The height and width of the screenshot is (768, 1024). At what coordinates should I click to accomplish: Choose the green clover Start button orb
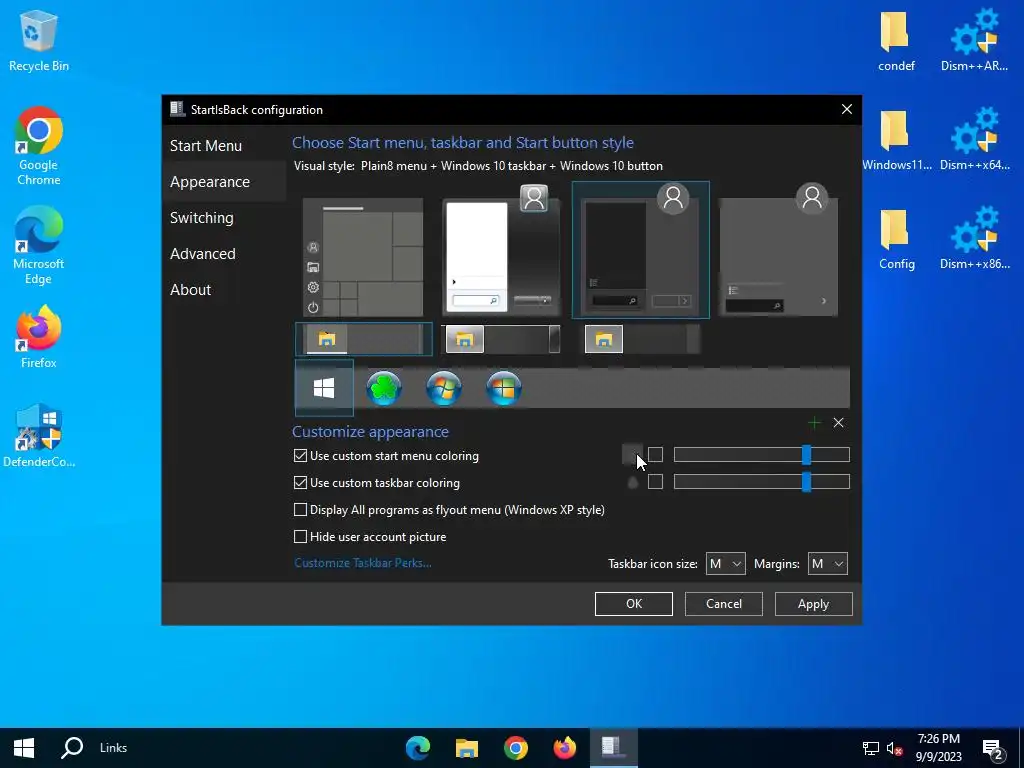(384, 388)
